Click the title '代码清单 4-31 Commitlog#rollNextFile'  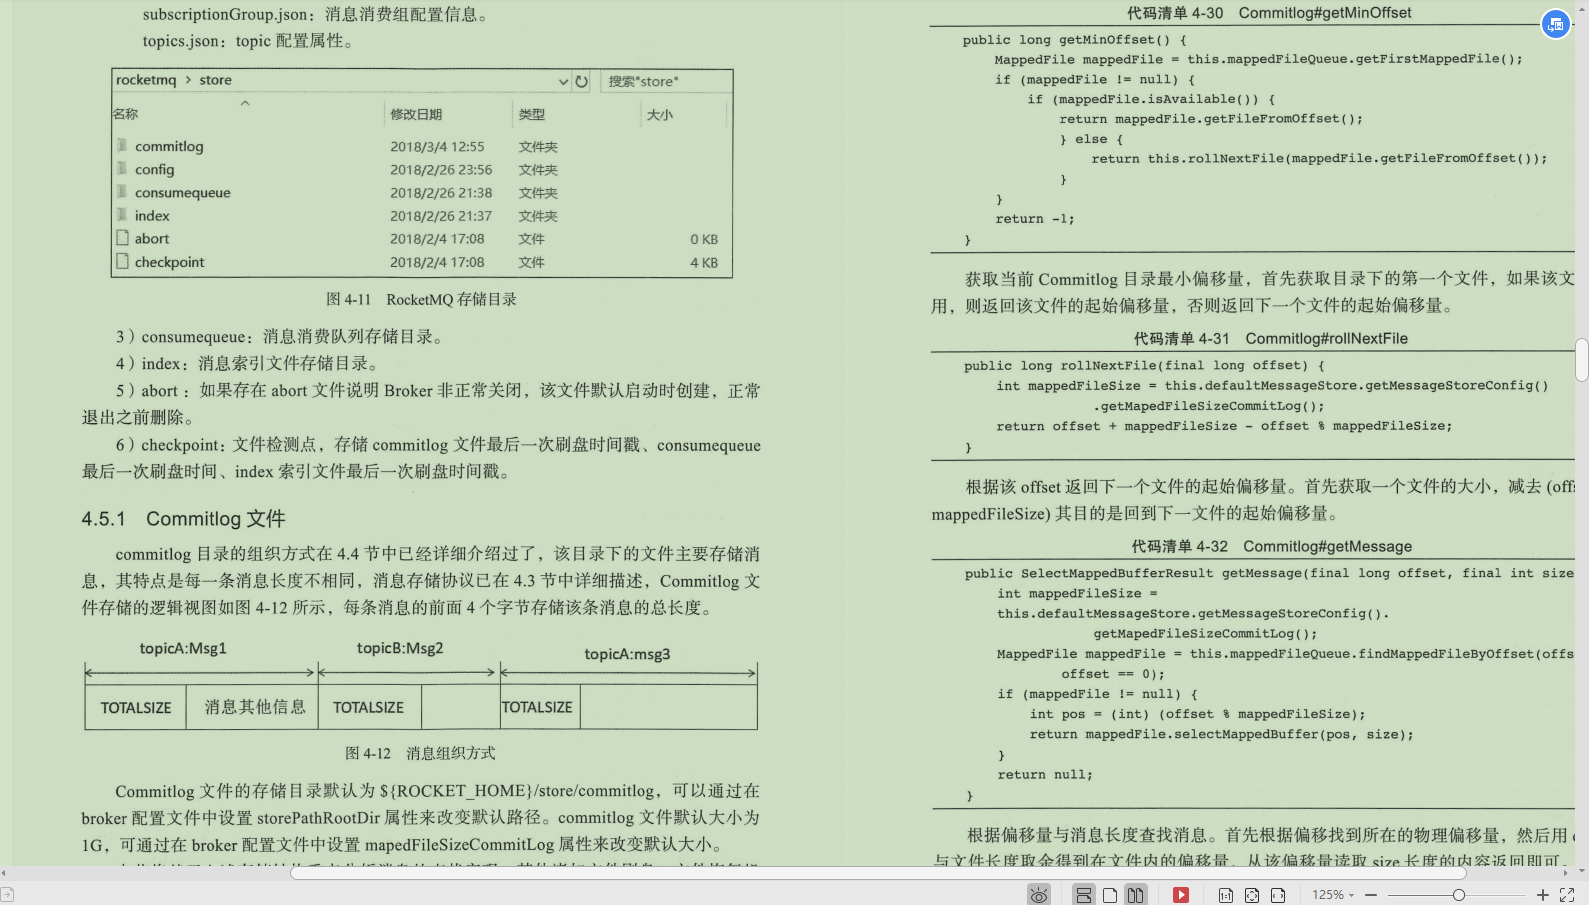(1270, 339)
